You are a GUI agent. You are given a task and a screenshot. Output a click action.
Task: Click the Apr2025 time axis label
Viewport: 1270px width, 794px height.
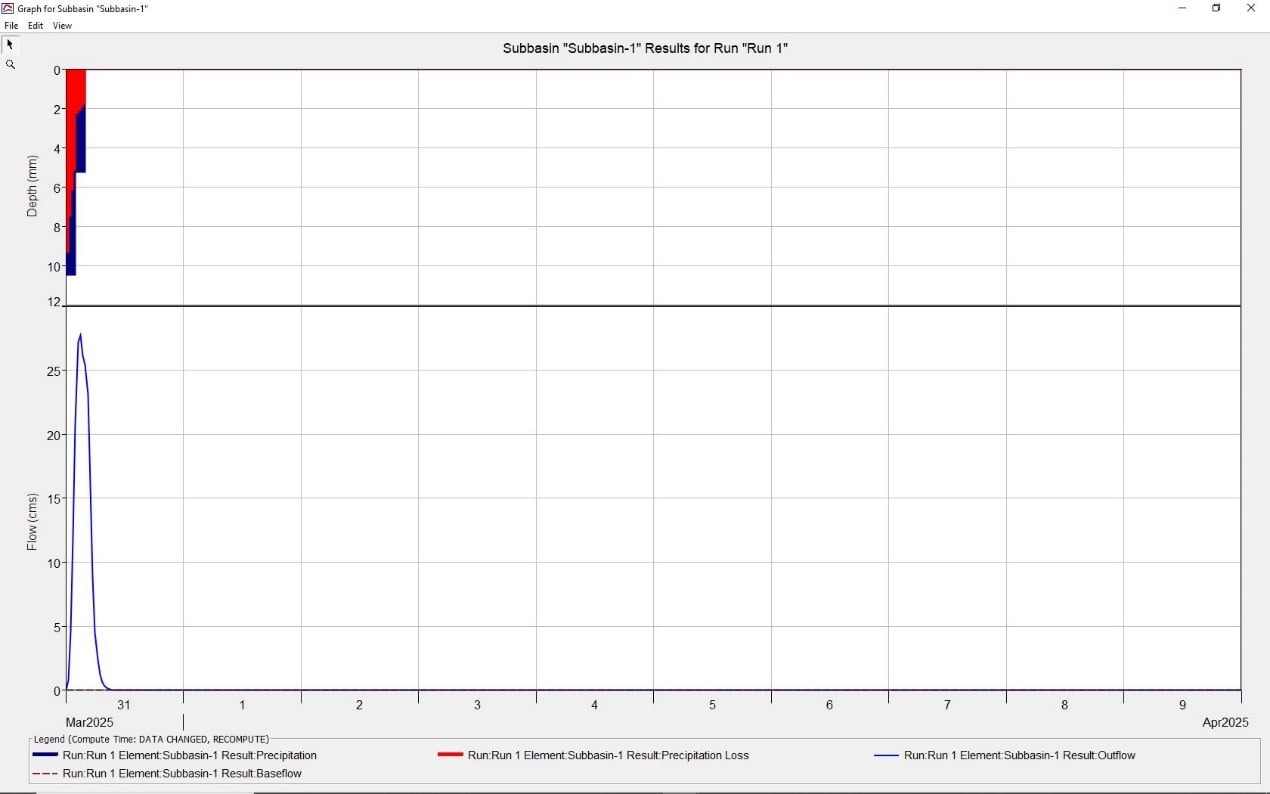click(1225, 722)
